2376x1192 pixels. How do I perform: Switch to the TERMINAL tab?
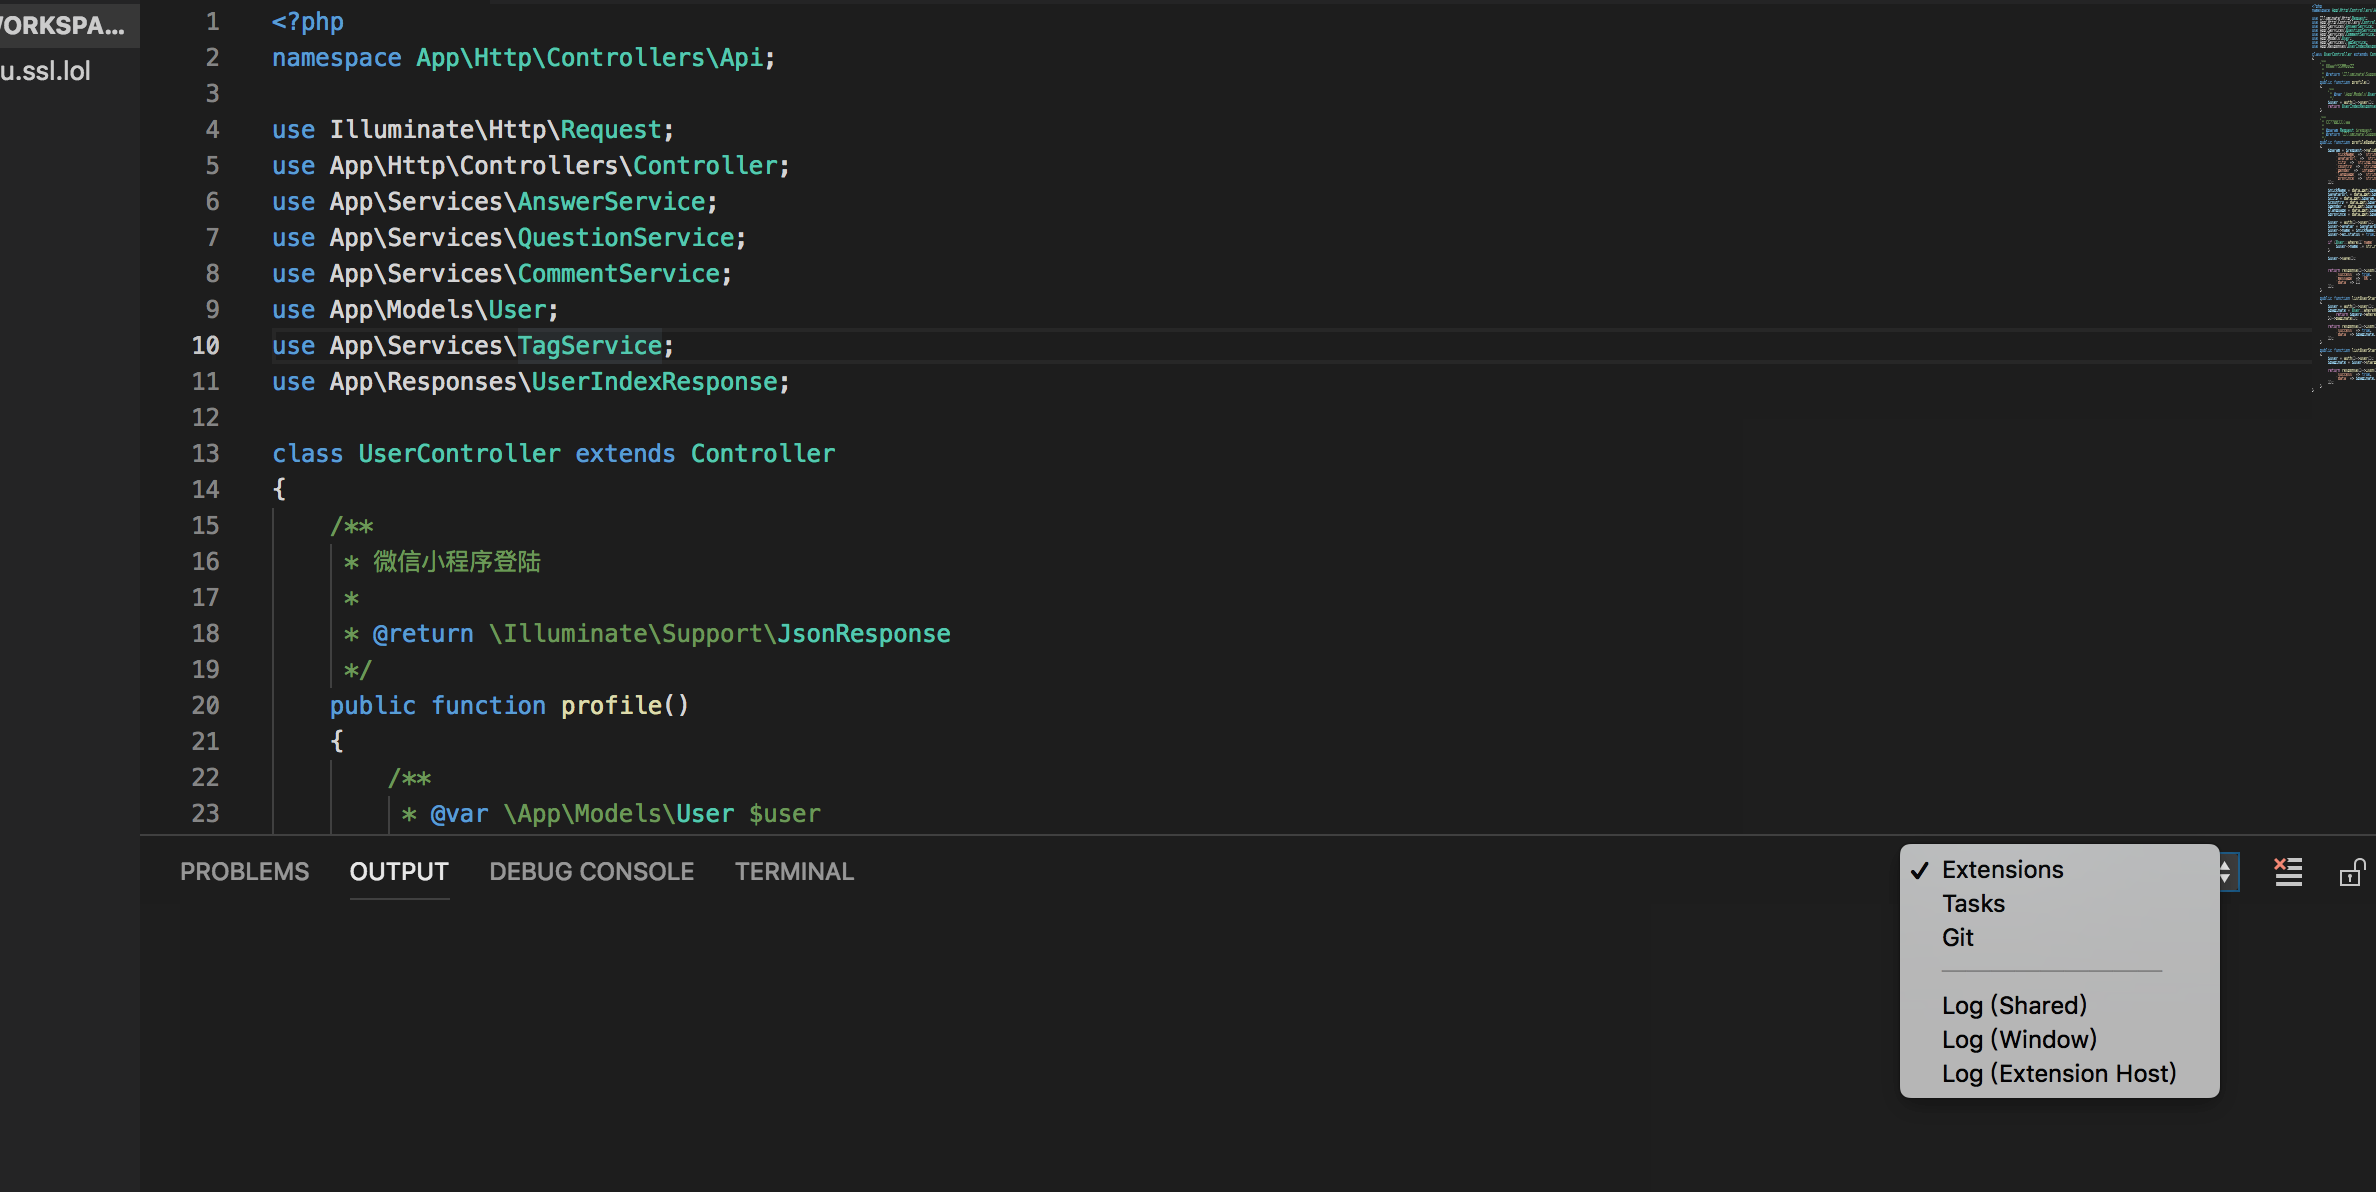point(794,871)
